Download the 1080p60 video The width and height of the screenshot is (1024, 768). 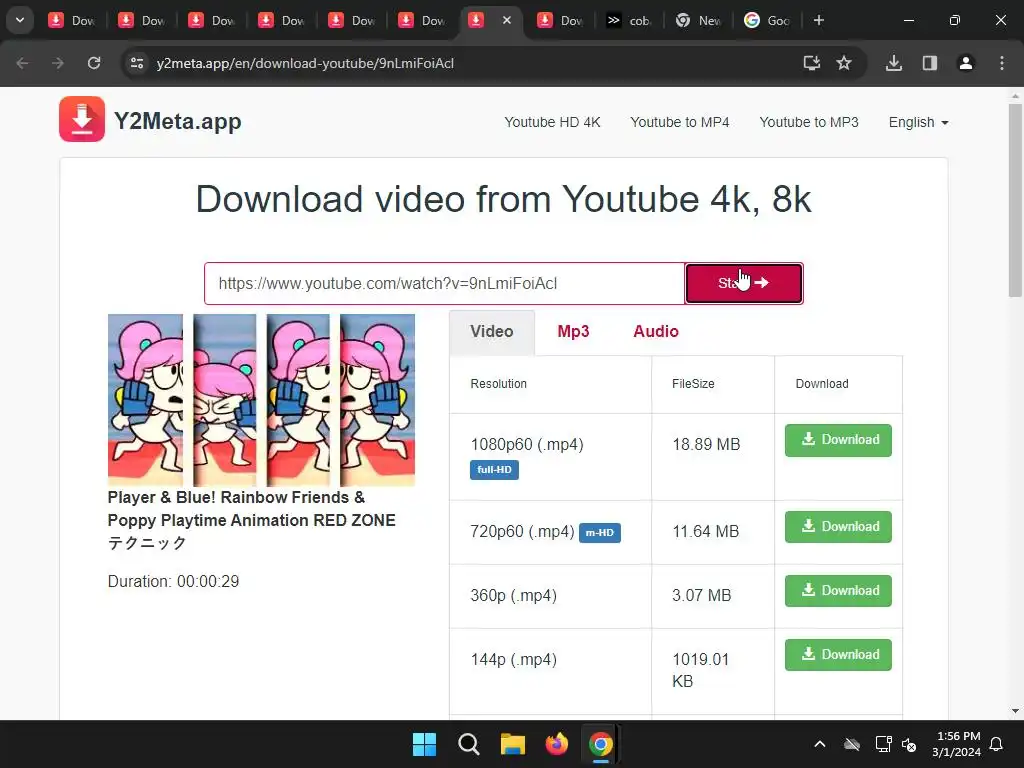coord(838,440)
